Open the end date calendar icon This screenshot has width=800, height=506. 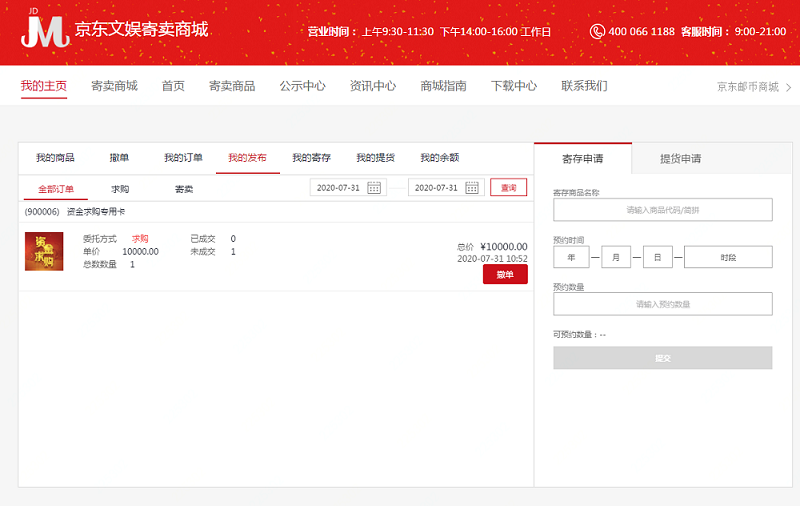[x=472, y=188]
